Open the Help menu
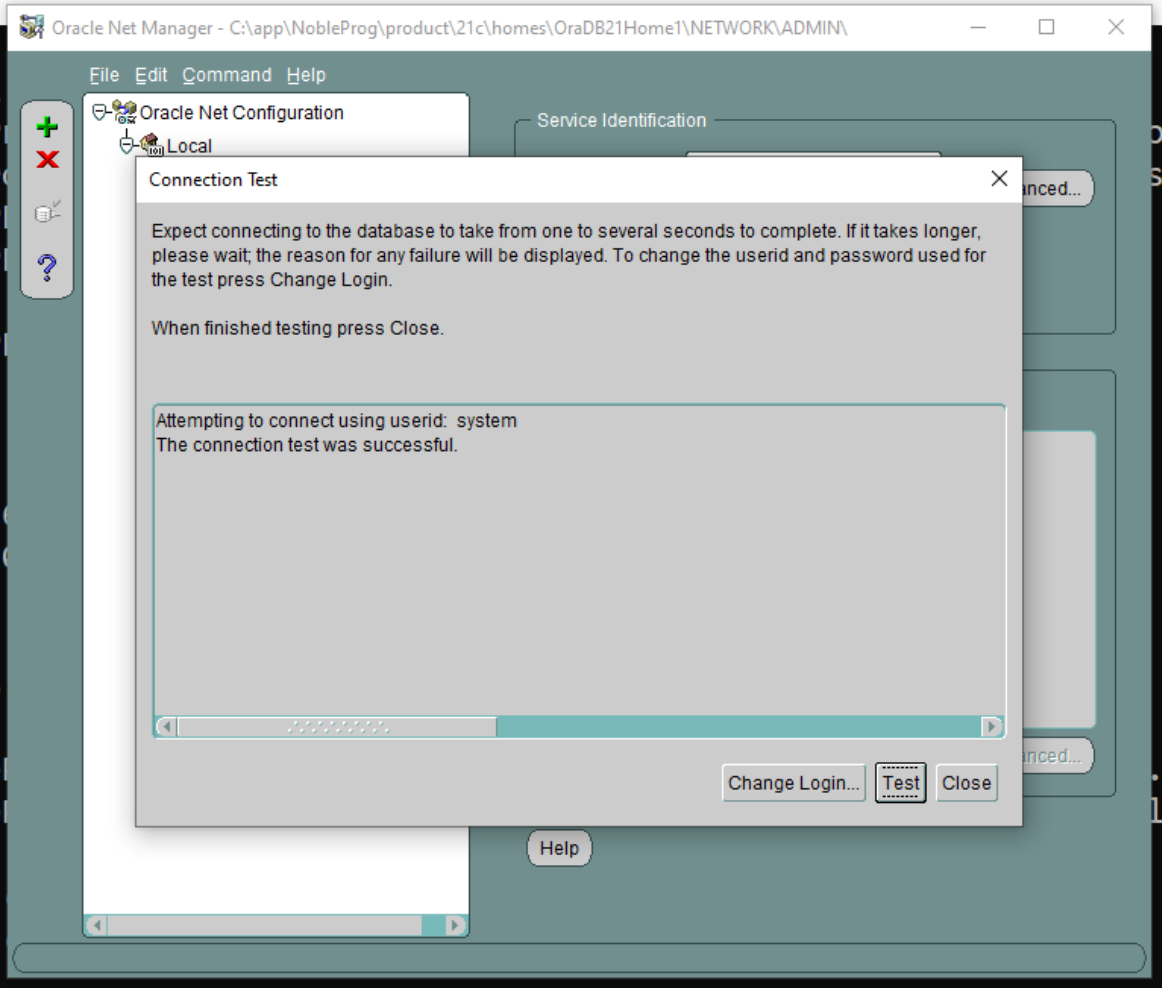Image resolution: width=1162 pixels, height=988 pixels. tap(306, 75)
